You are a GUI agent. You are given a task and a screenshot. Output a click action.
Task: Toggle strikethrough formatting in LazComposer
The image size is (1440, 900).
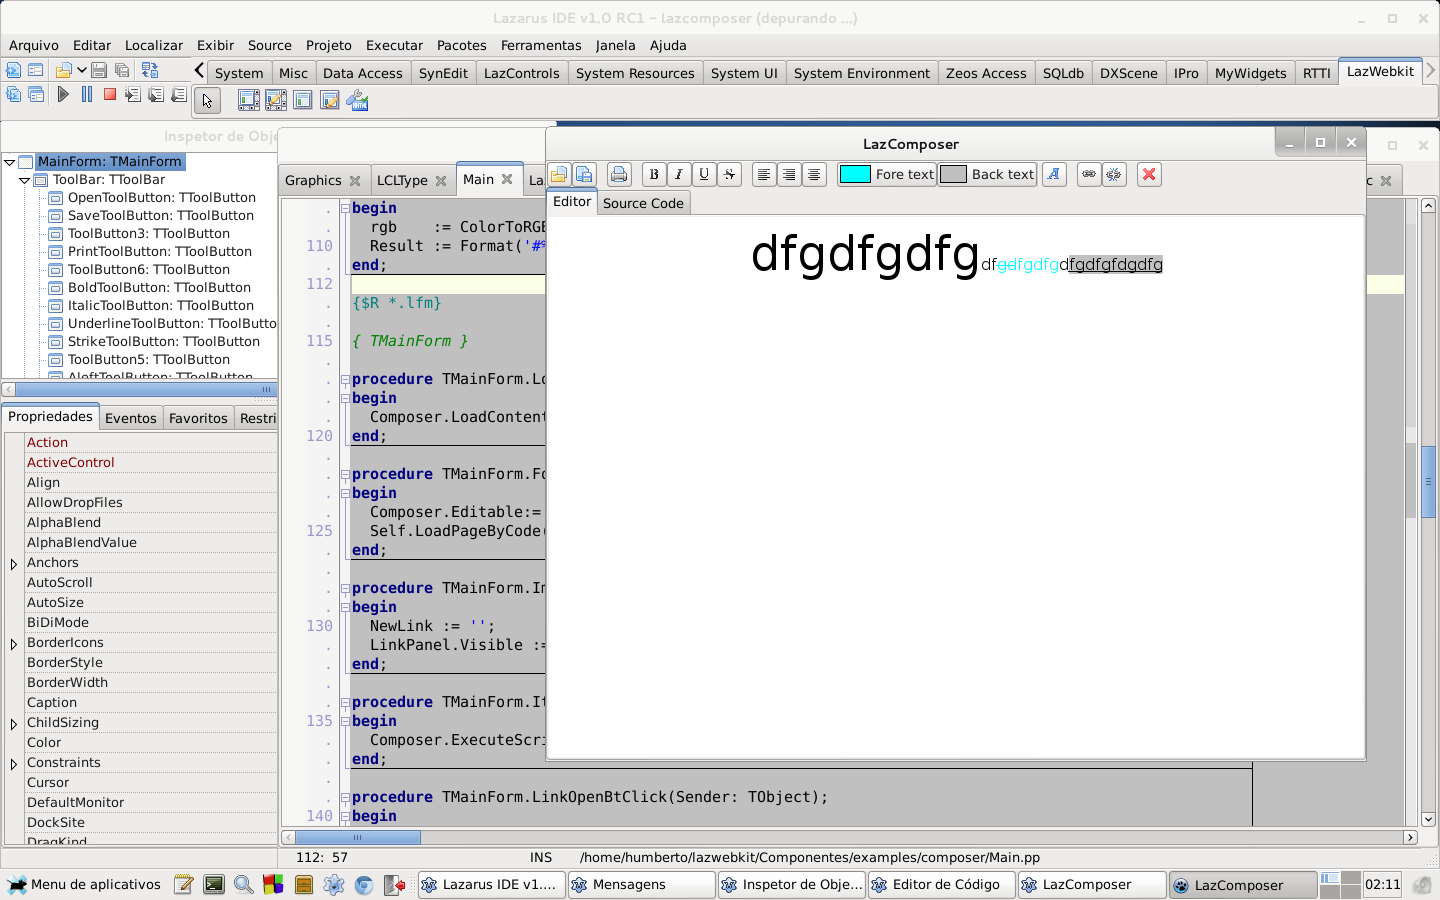[729, 174]
